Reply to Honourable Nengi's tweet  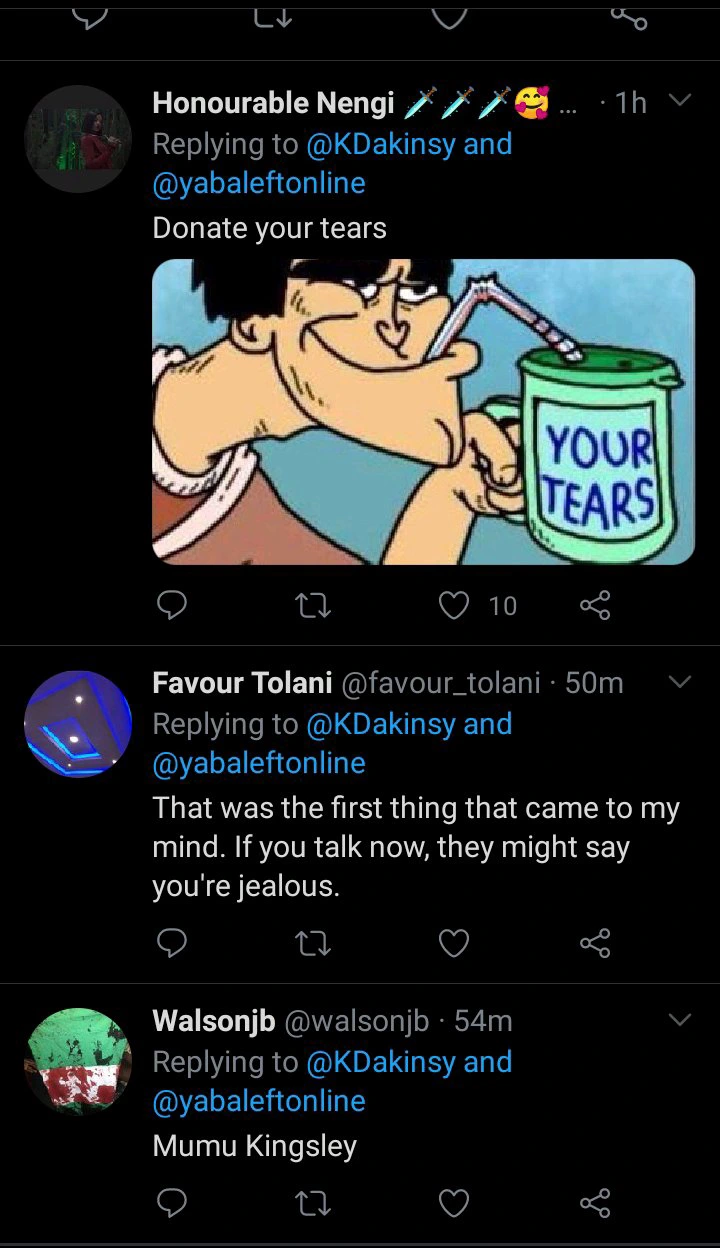[x=173, y=605]
